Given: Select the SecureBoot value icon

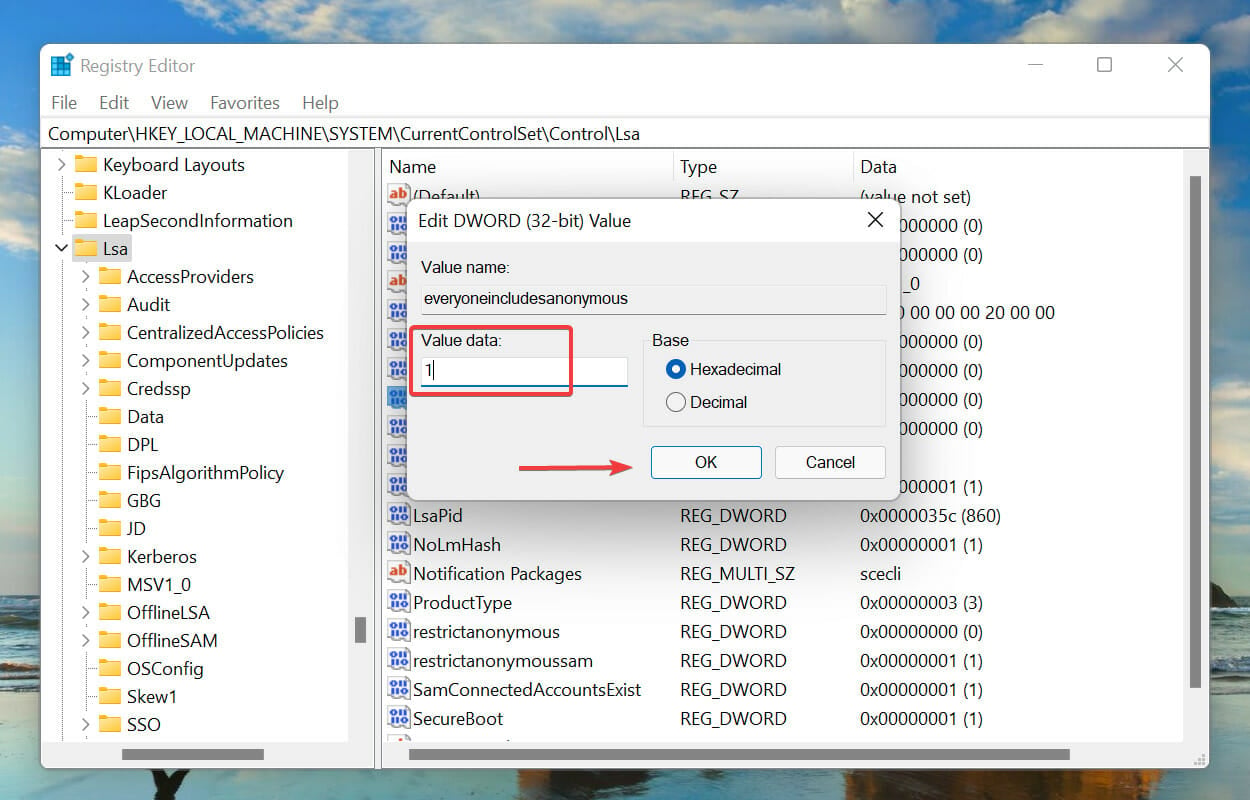Looking at the screenshot, I should 398,718.
